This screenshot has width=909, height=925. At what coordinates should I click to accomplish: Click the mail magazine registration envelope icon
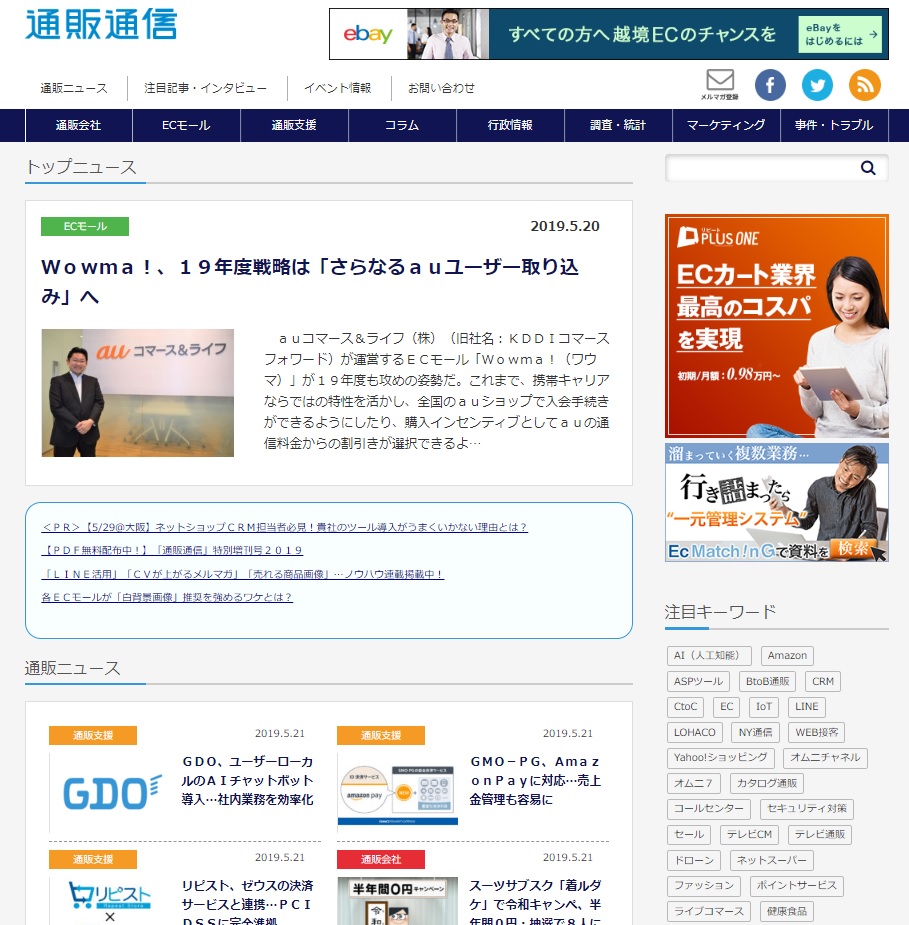pyautogui.click(x=720, y=84)
